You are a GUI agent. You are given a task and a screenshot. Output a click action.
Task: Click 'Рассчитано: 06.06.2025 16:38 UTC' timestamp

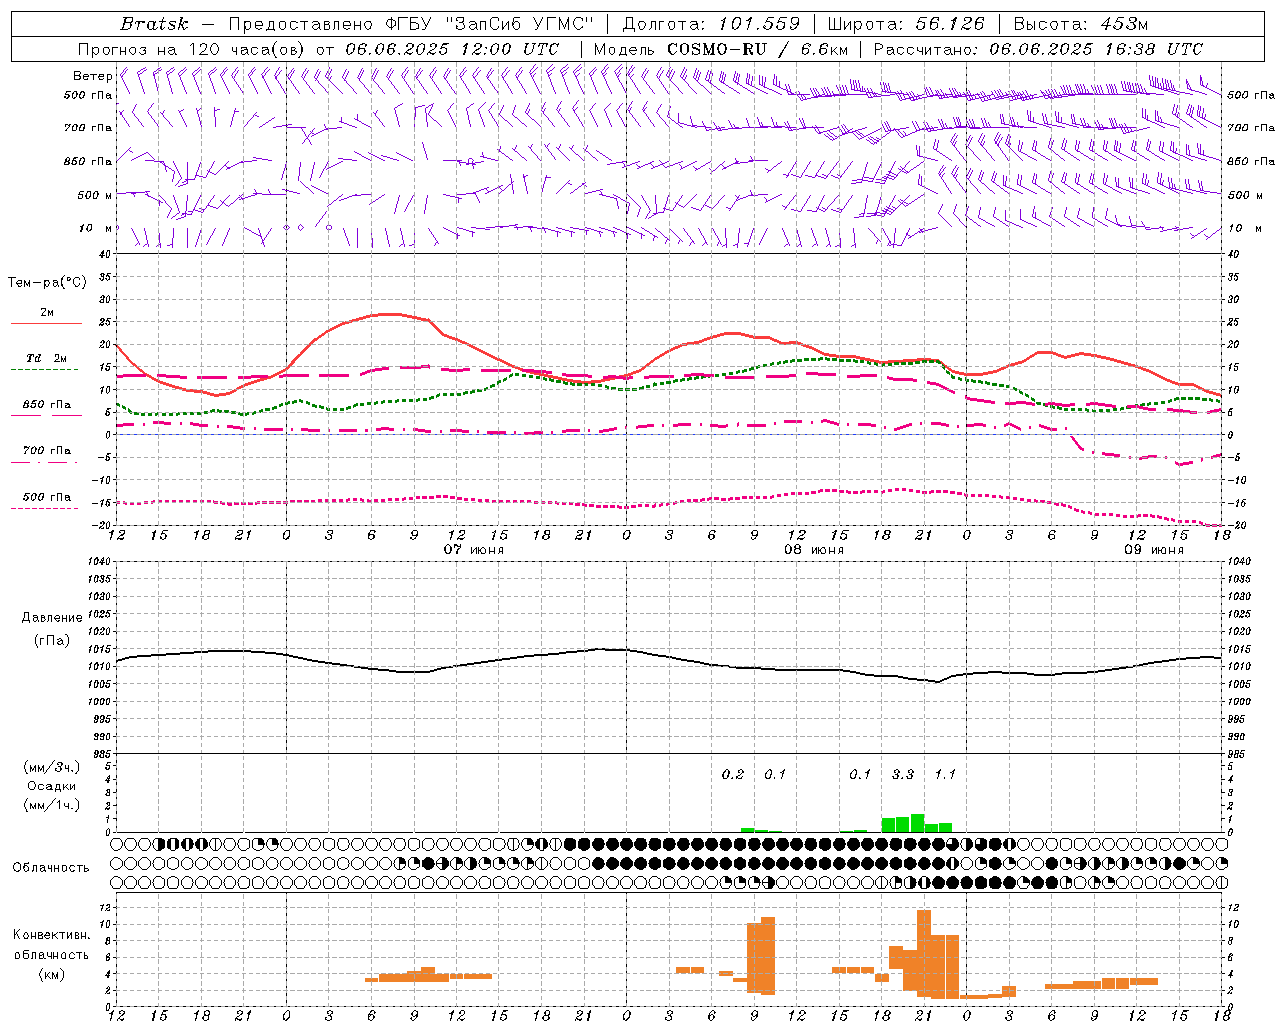pos(1038,49)
